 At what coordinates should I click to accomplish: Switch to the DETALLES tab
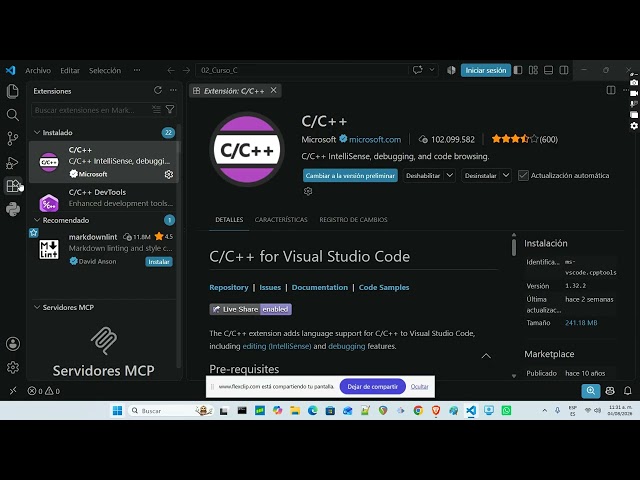tap(229, 220)
